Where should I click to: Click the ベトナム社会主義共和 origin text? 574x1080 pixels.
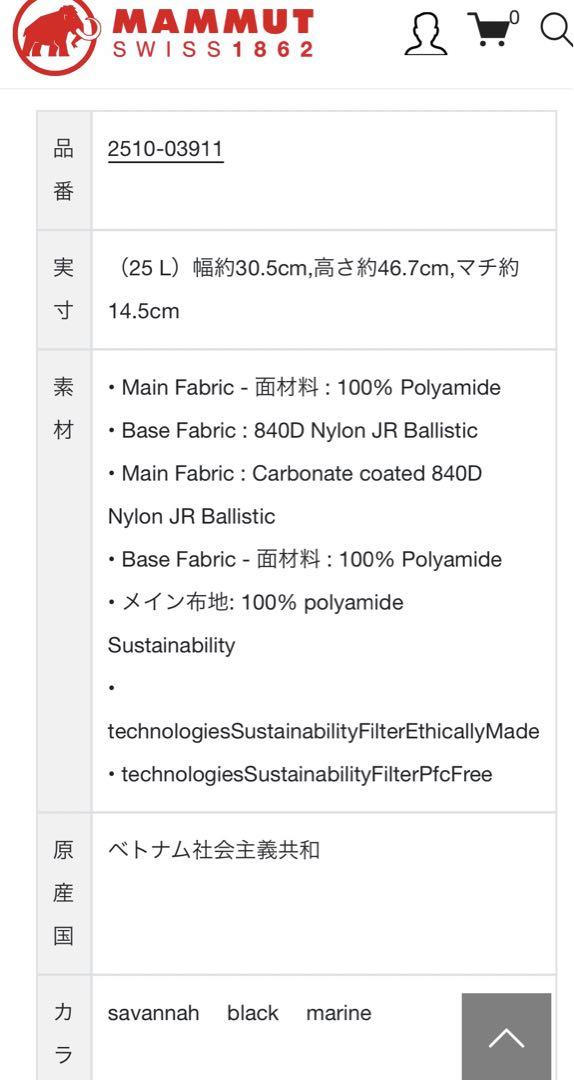click(x=214, y=850)
